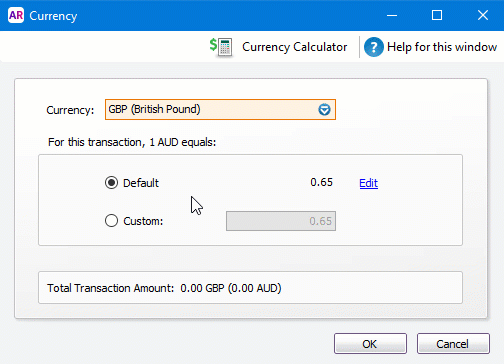The image size is (504, 364).
Task: Click the 'Currency:' field label
Action: coord(70,110)
